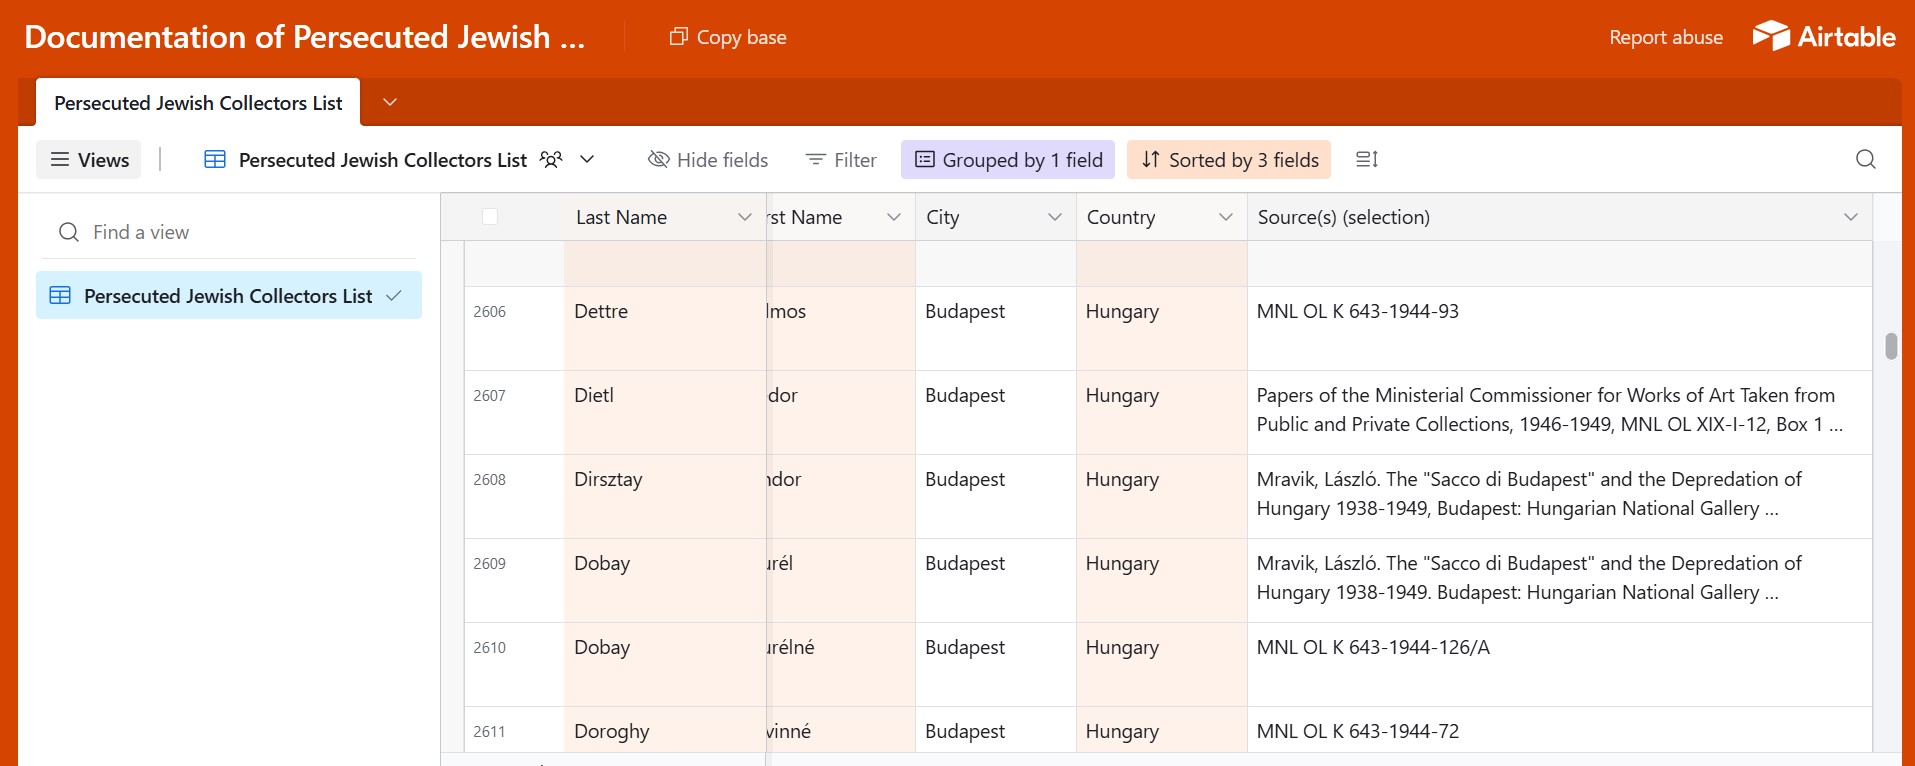The height and width of the screenshot is (766, 1915).
Task: Select the Persecuted Jewish Collectors List tab
Action: point(198,103)
